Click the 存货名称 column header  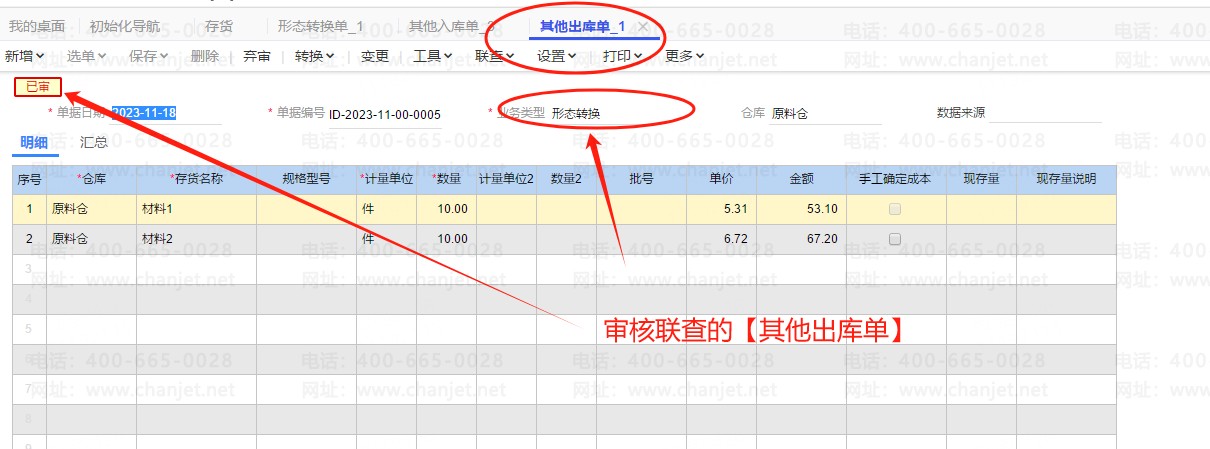click(x=196, y=179)
